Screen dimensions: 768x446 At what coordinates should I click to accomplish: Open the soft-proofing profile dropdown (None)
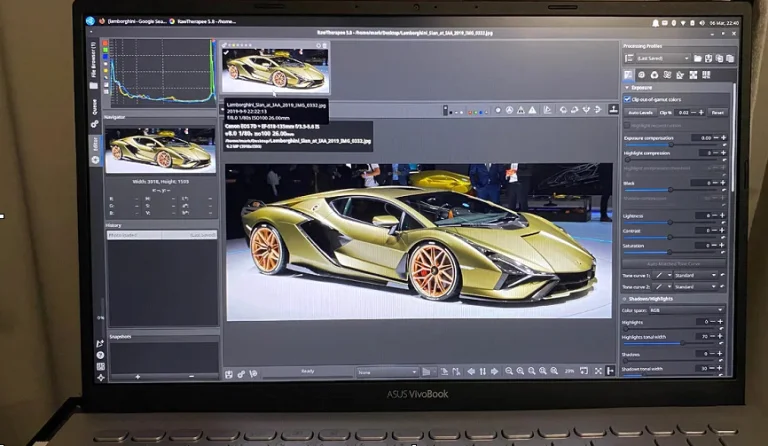(x=387, y=372)
